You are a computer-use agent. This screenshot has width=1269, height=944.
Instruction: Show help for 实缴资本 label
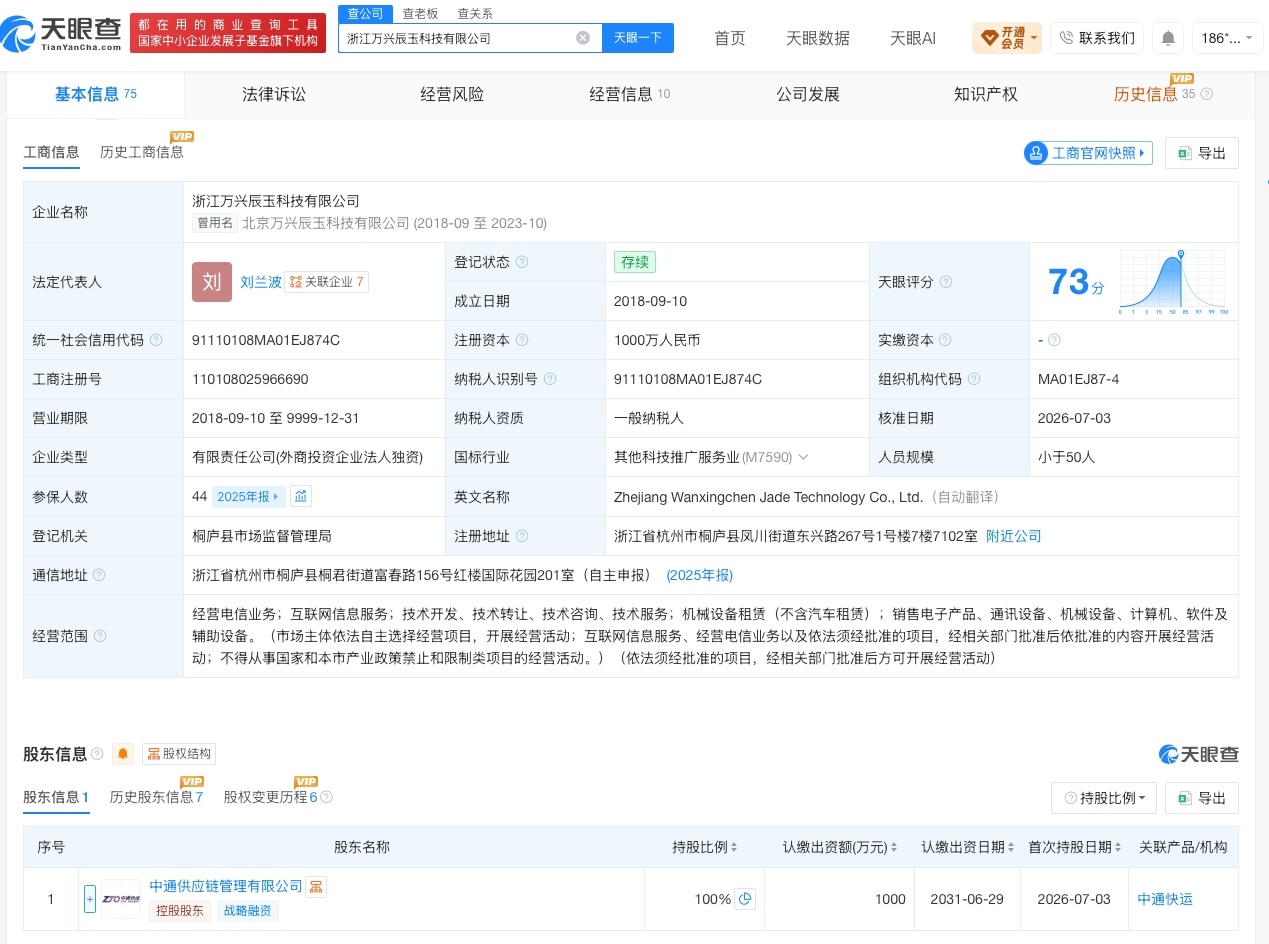click(946, 340)
